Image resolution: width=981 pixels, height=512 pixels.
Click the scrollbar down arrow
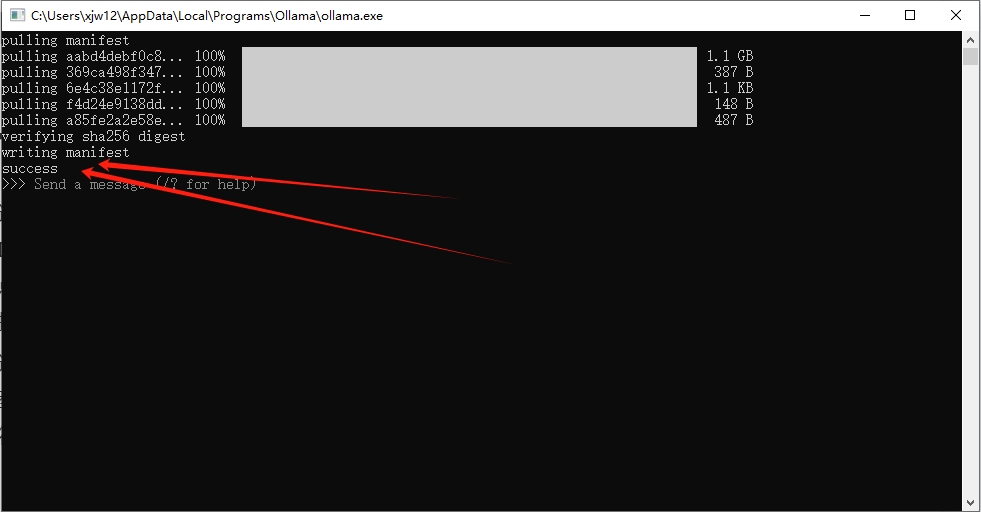pos(970,503)
